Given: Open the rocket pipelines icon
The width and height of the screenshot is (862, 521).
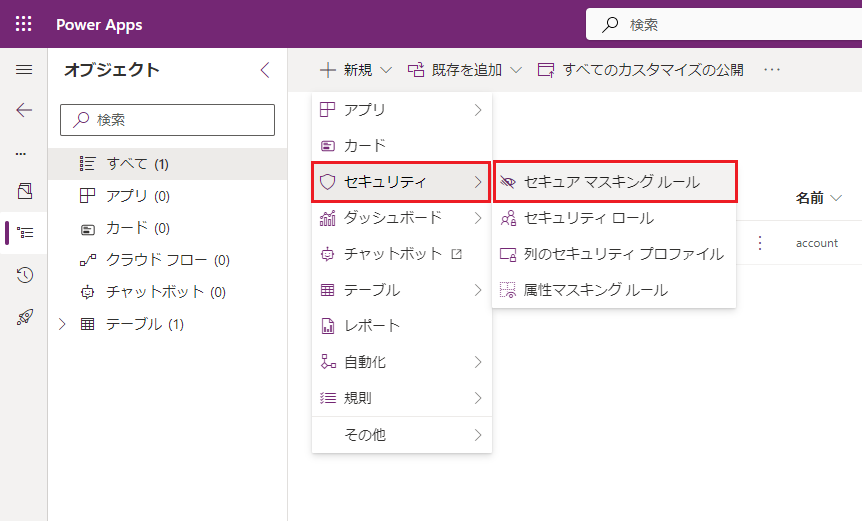Looking at the screenshot, I should 24,317.
